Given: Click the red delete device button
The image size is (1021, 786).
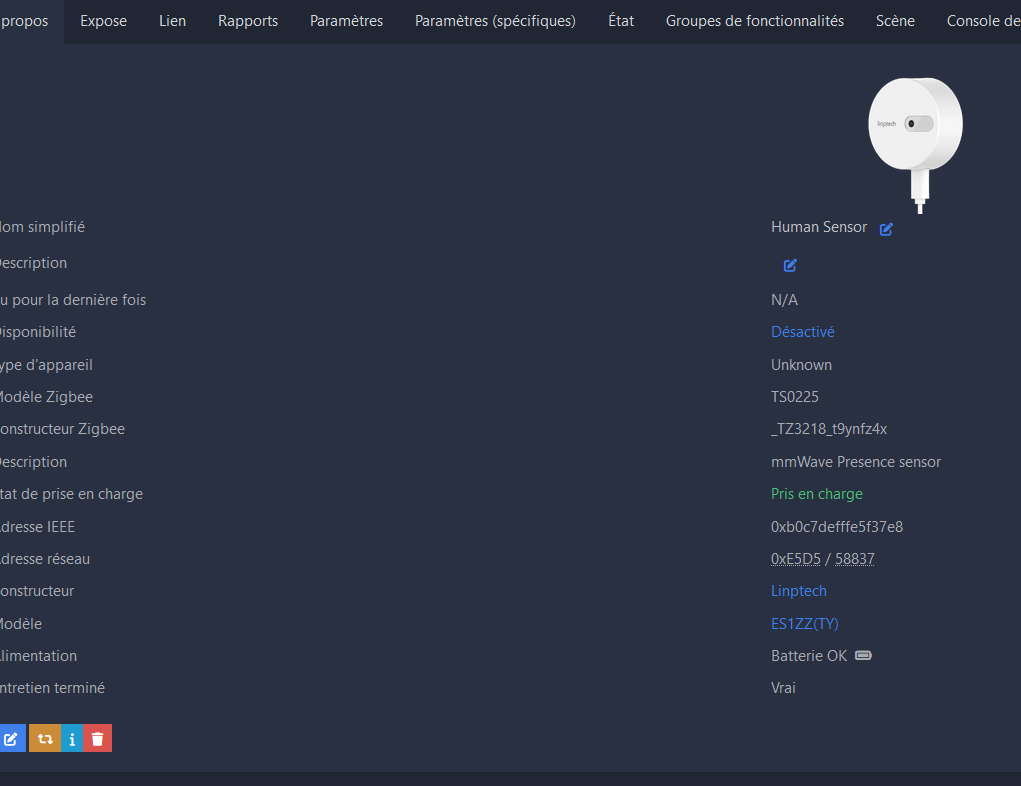Looking at the screenshot, I should (98, 738).
